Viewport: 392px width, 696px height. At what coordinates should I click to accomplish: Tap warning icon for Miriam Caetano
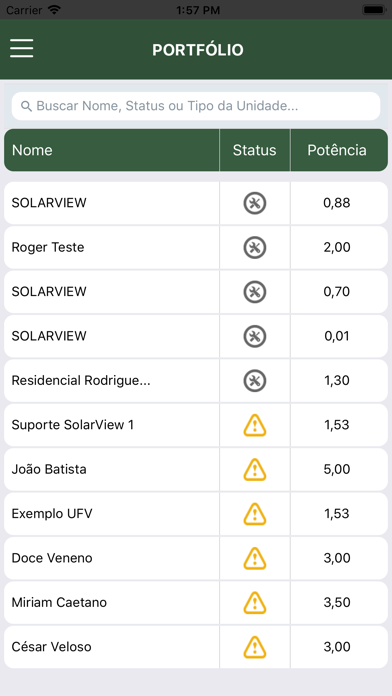[255, 602]
